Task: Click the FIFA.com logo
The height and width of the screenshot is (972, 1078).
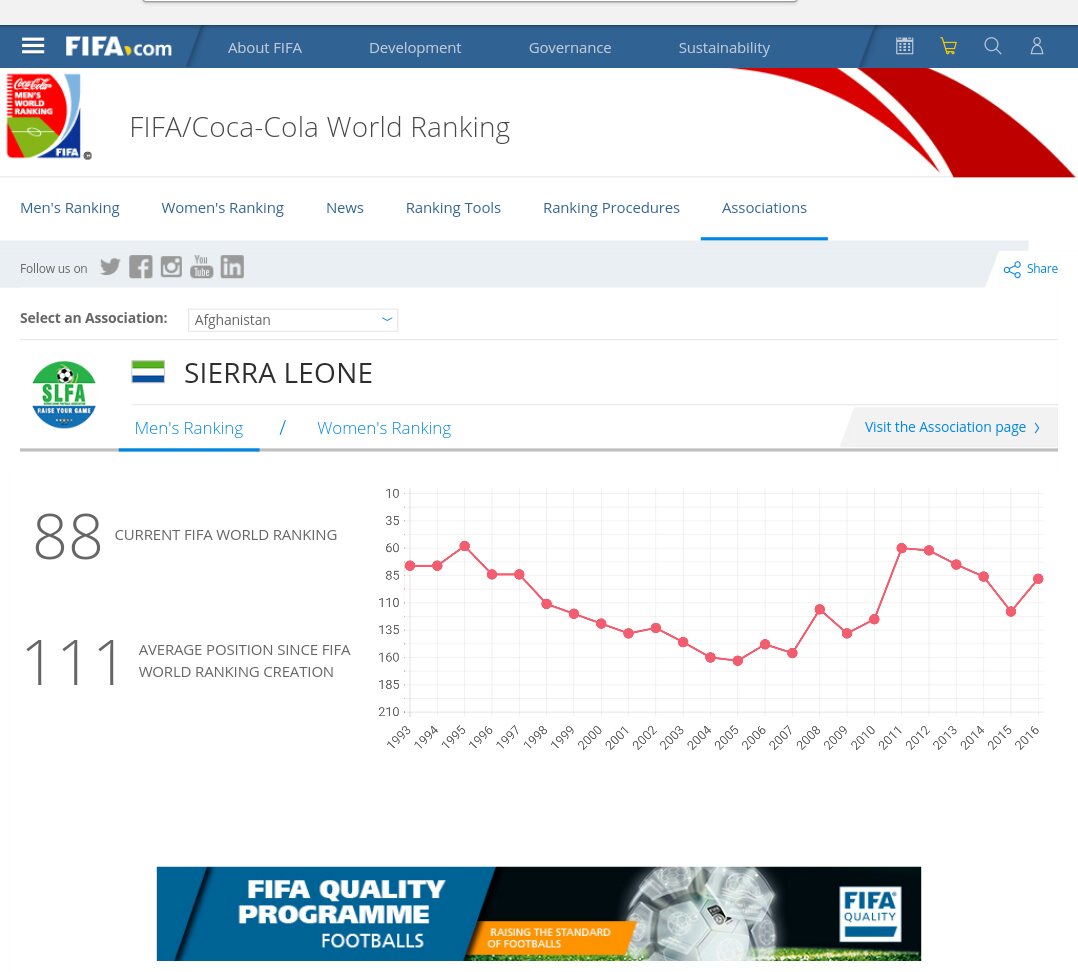Action: click(118, 47)
